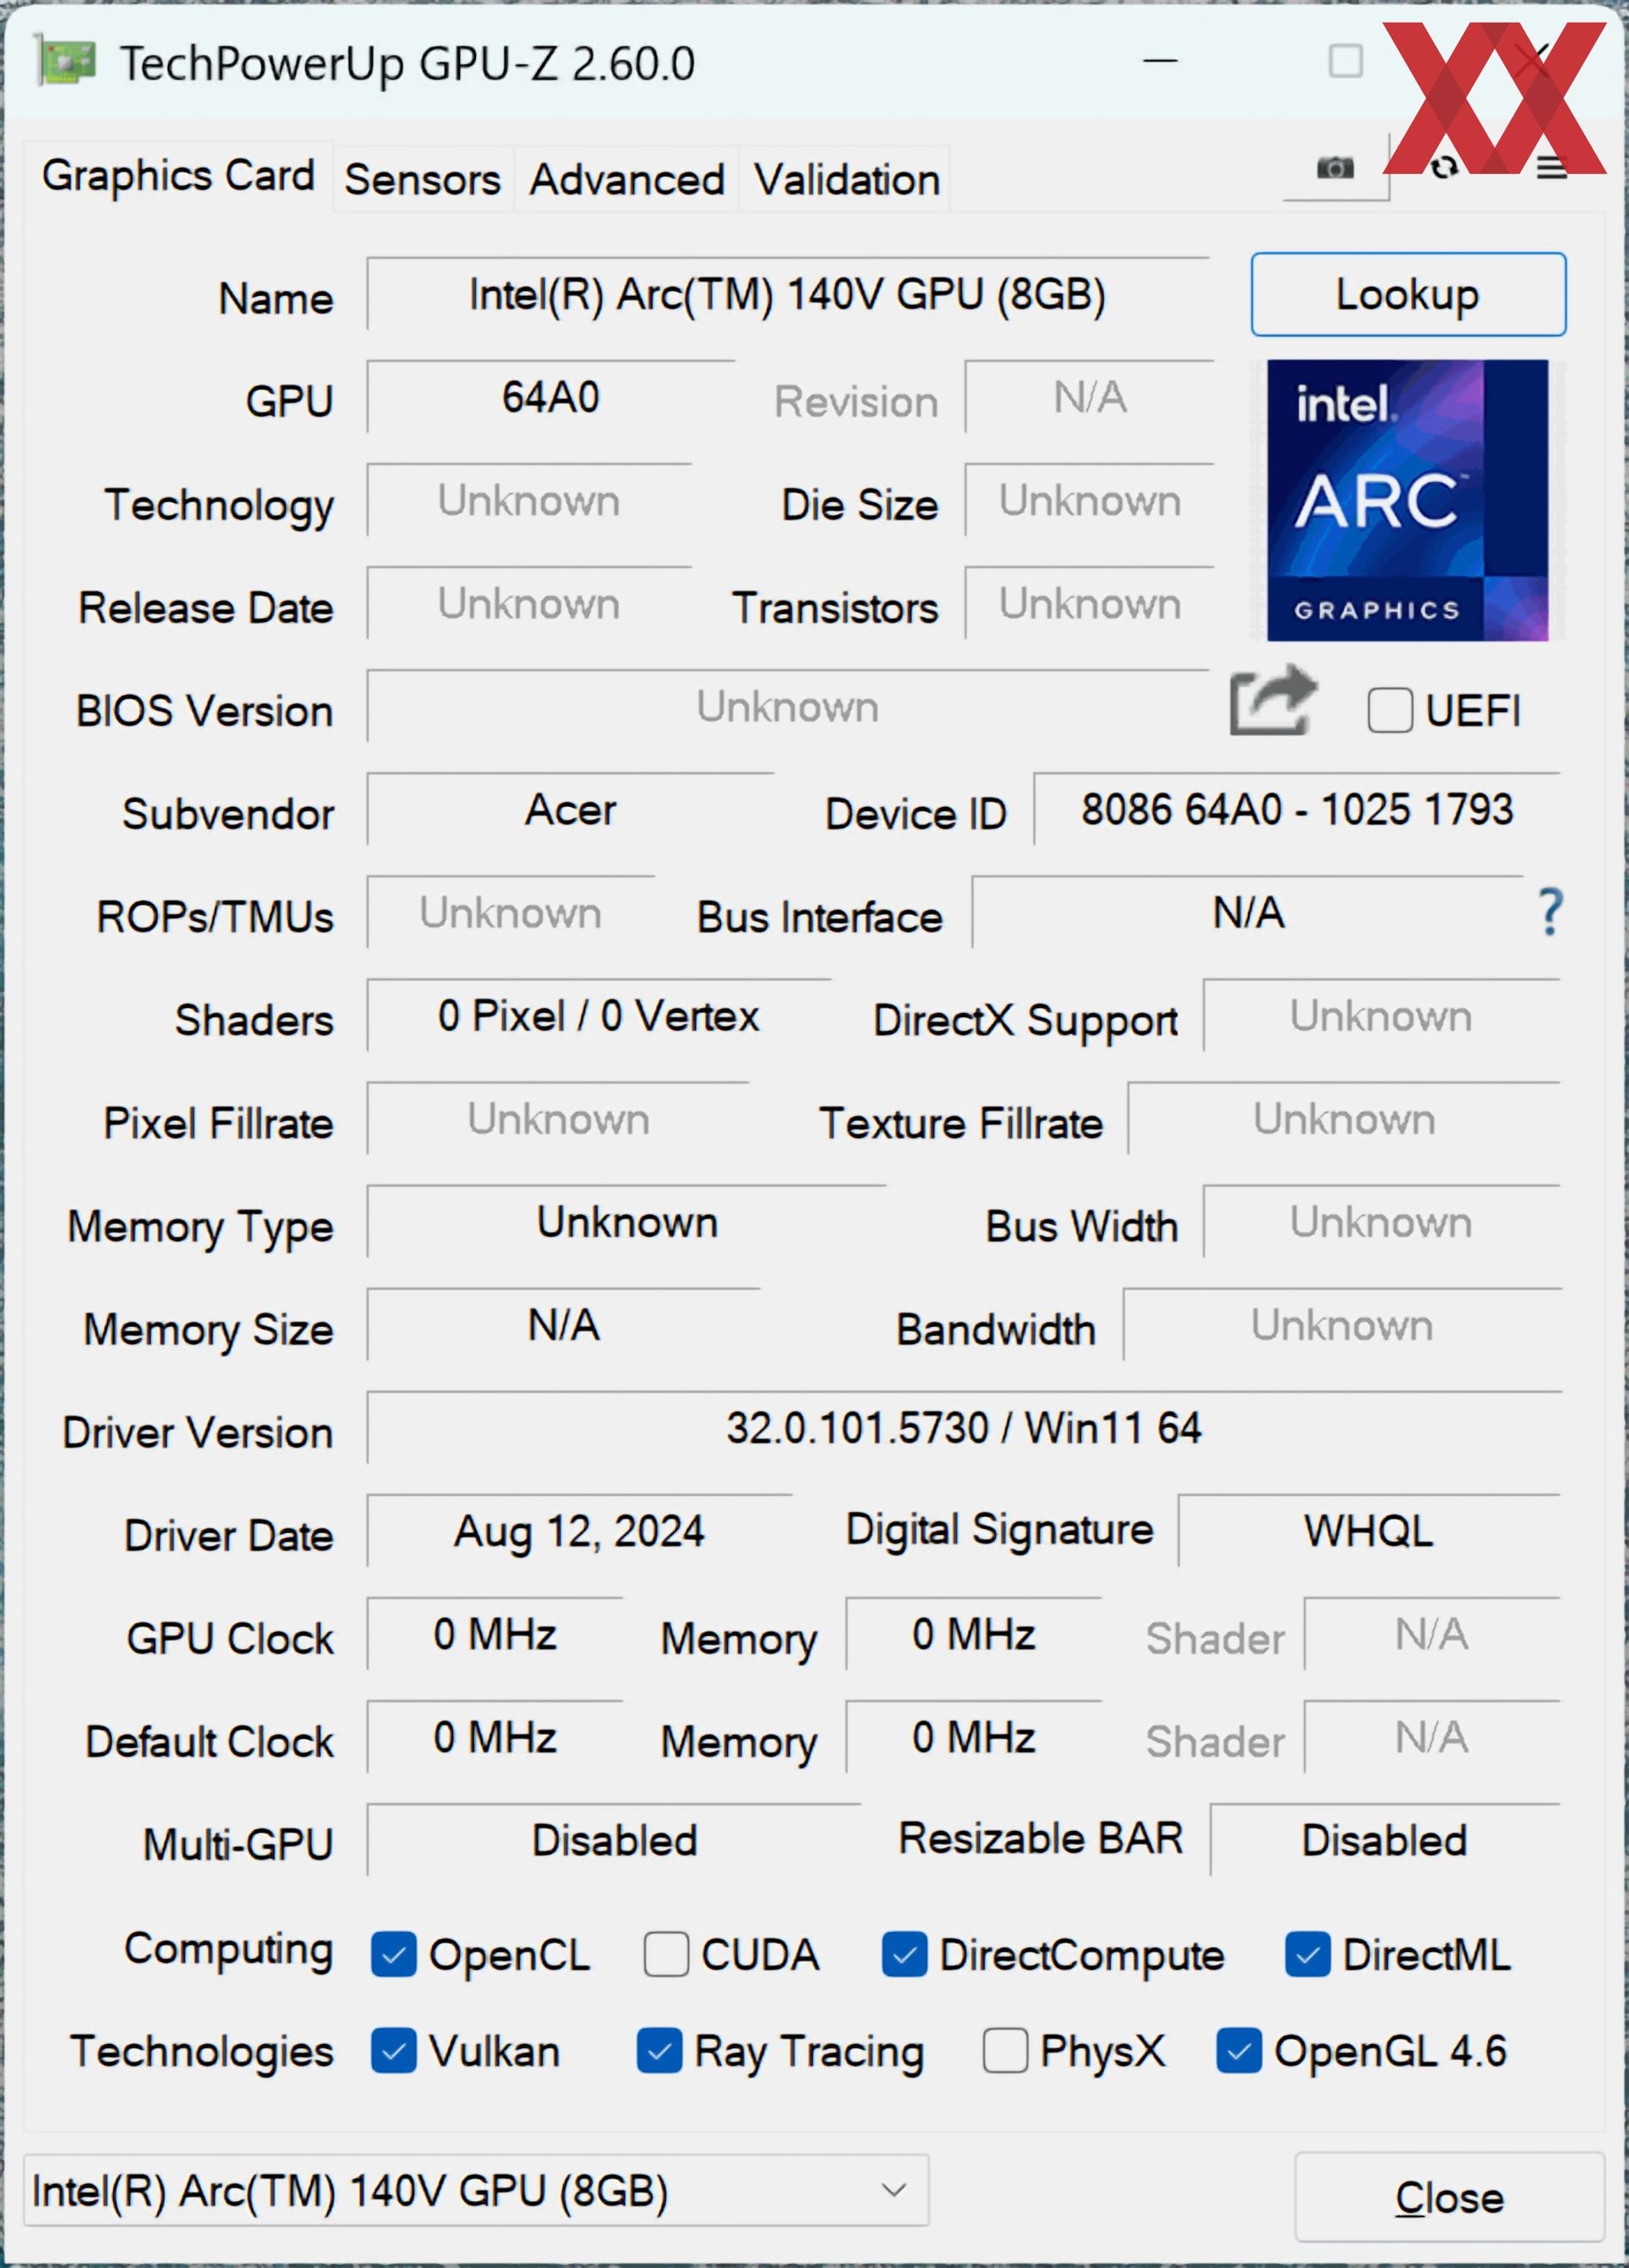Screen dimensions: 1629x2268
Task: Switch to the Graphics Card tab
Action: coord(178,176)
